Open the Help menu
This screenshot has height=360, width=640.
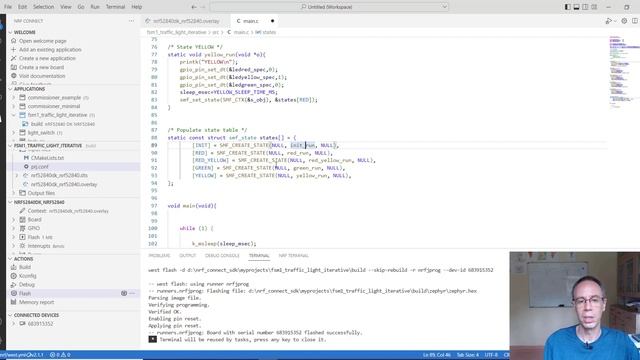coord(137,7)
